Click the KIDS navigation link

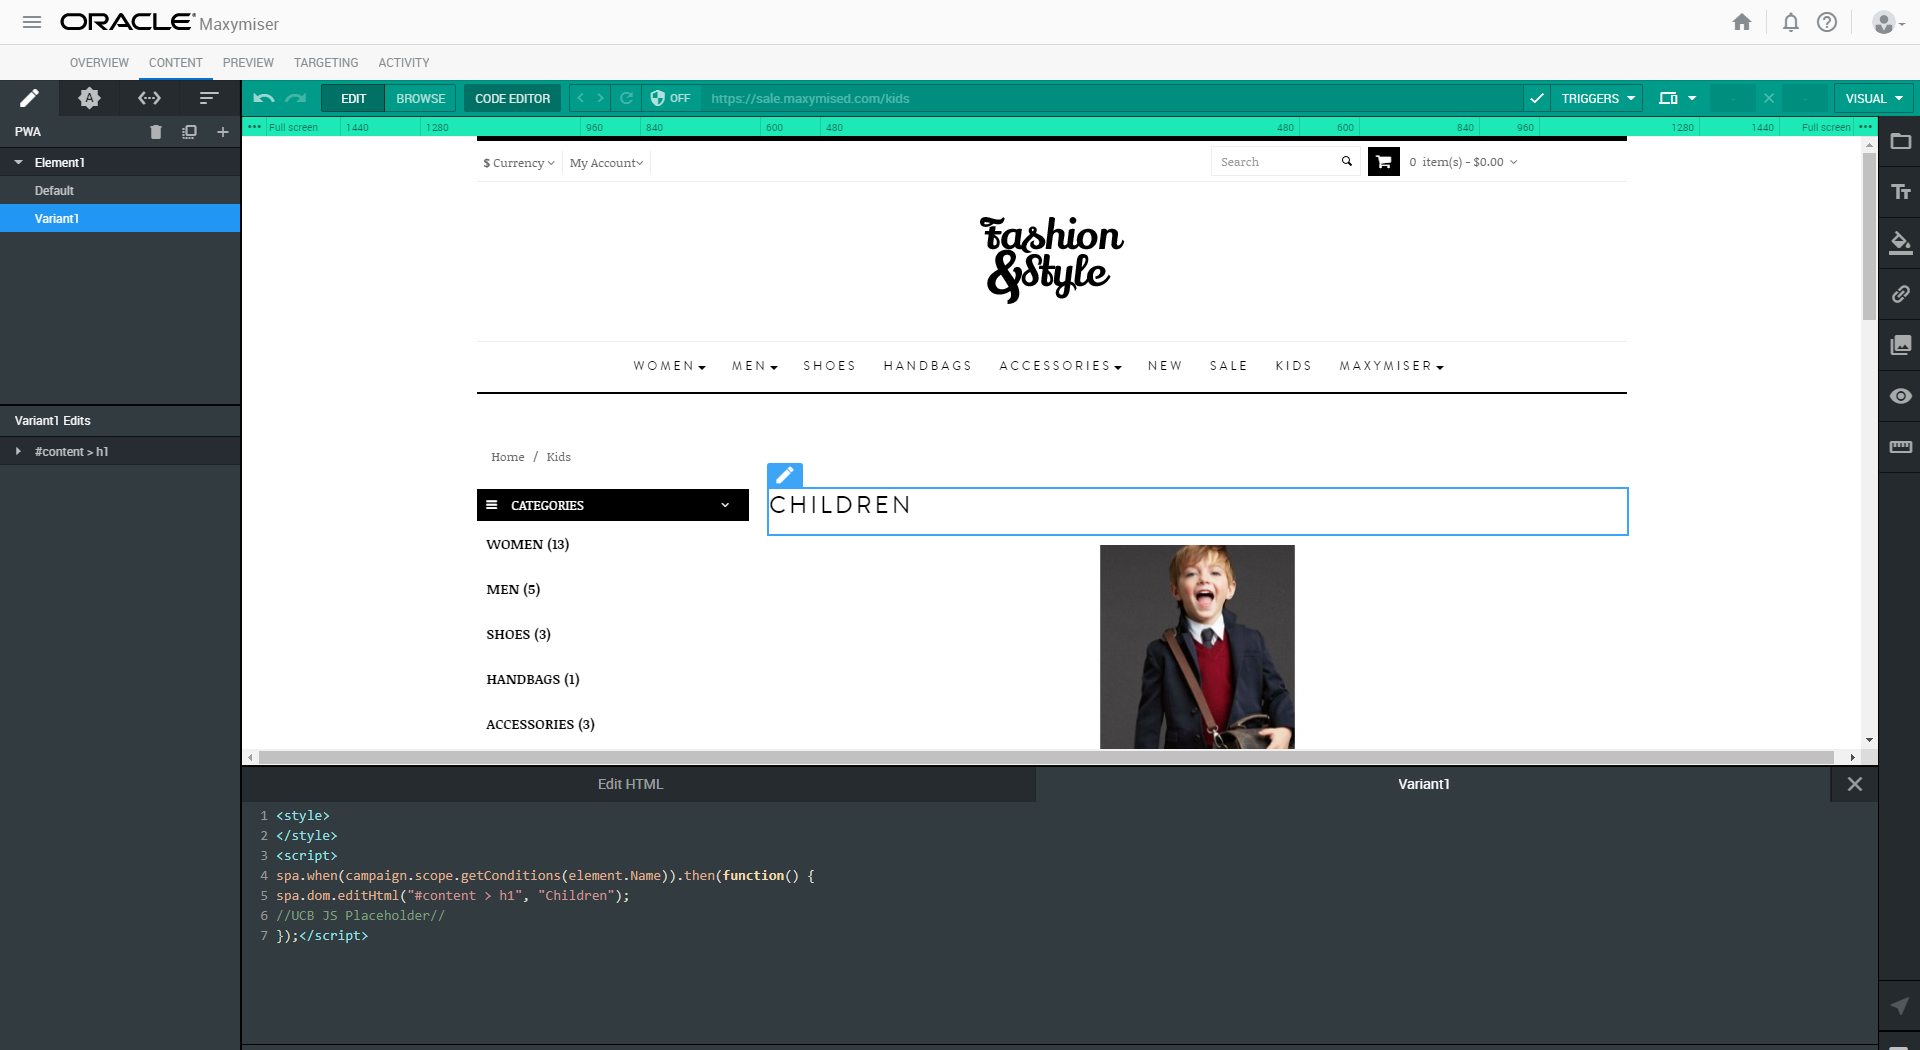click(1294, 366)
